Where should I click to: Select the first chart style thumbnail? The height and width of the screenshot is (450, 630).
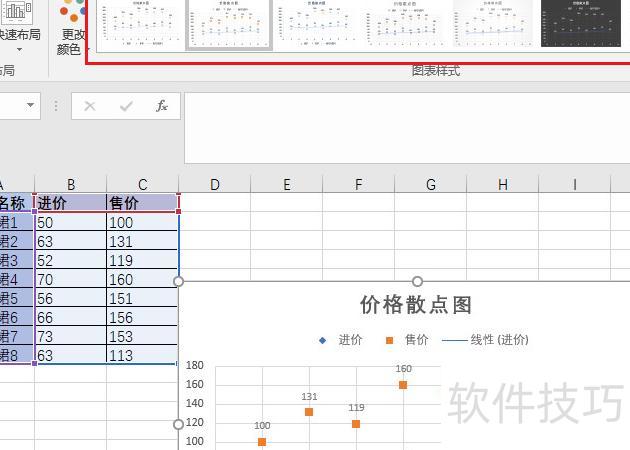[140, 23]
